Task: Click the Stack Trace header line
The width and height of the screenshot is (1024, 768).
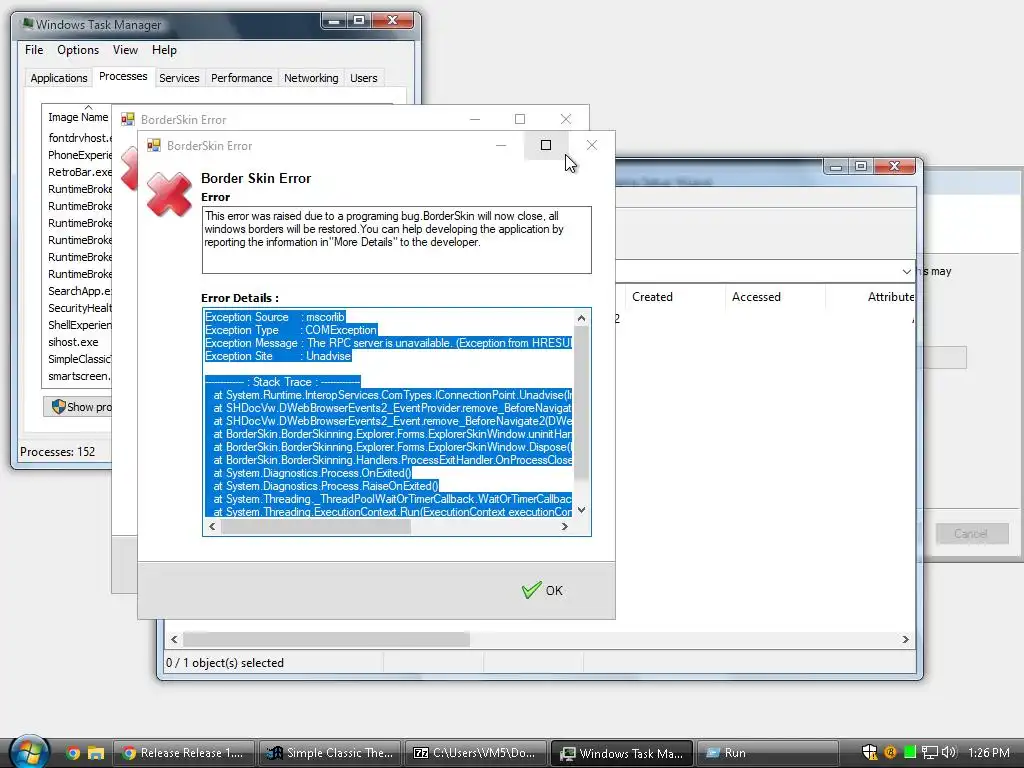Action: [x=282, y=382]
